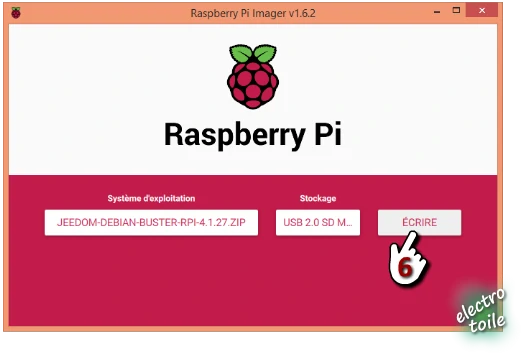This screenshot has height=360, width=530.
Task: Click the Raspberry Pi icon in title bar
Action: pos(16,13)
